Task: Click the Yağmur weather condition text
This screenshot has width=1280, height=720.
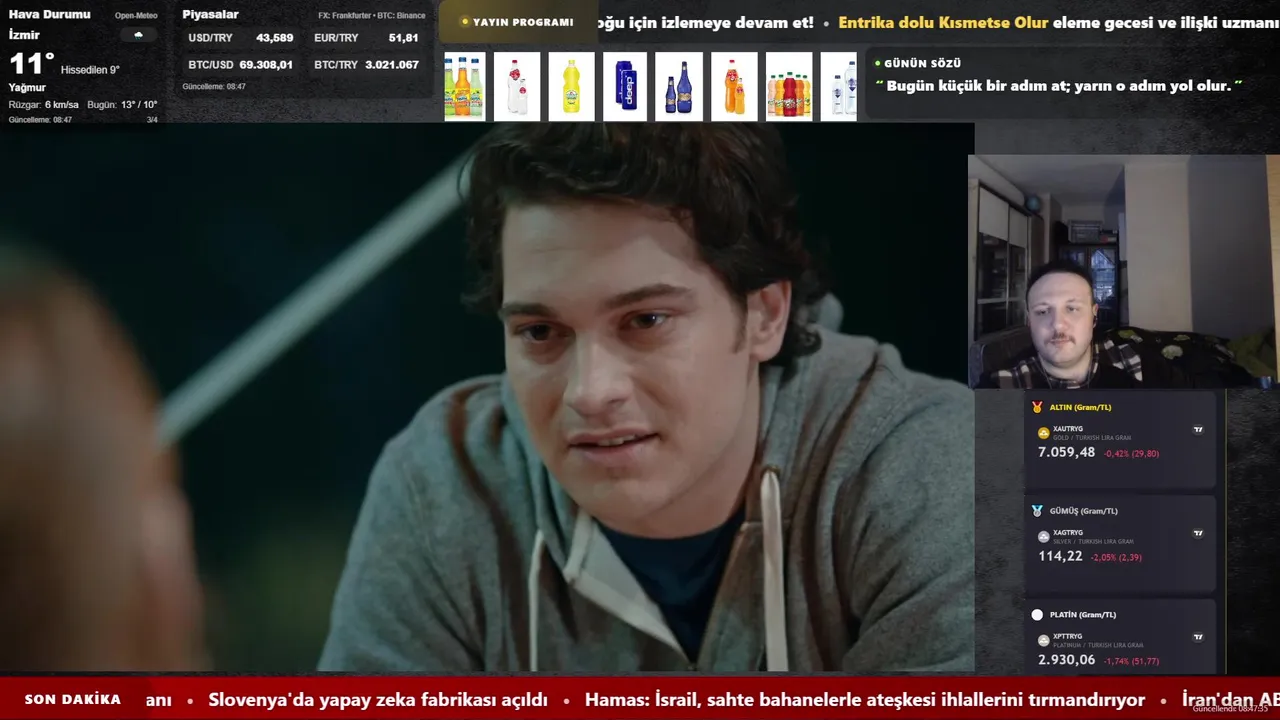Action: click(x=27, y=88)
